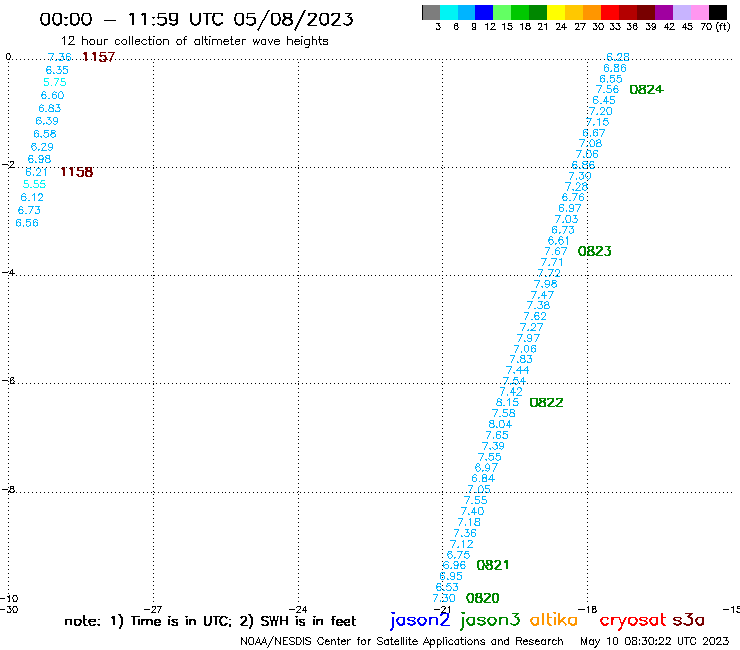Select the 5.75 wave height reading
Image resolution: width=740 pixels, height=650 pixels.
[55, 82]
